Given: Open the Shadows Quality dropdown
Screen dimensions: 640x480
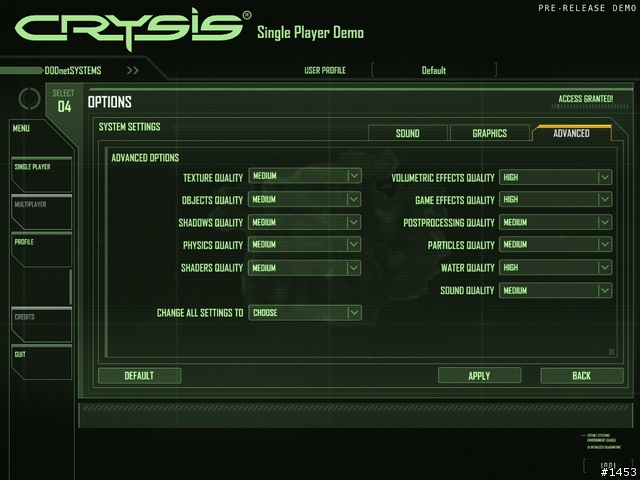Looking at the screenshot, I should pyautogui.click(x=305, y=222).
